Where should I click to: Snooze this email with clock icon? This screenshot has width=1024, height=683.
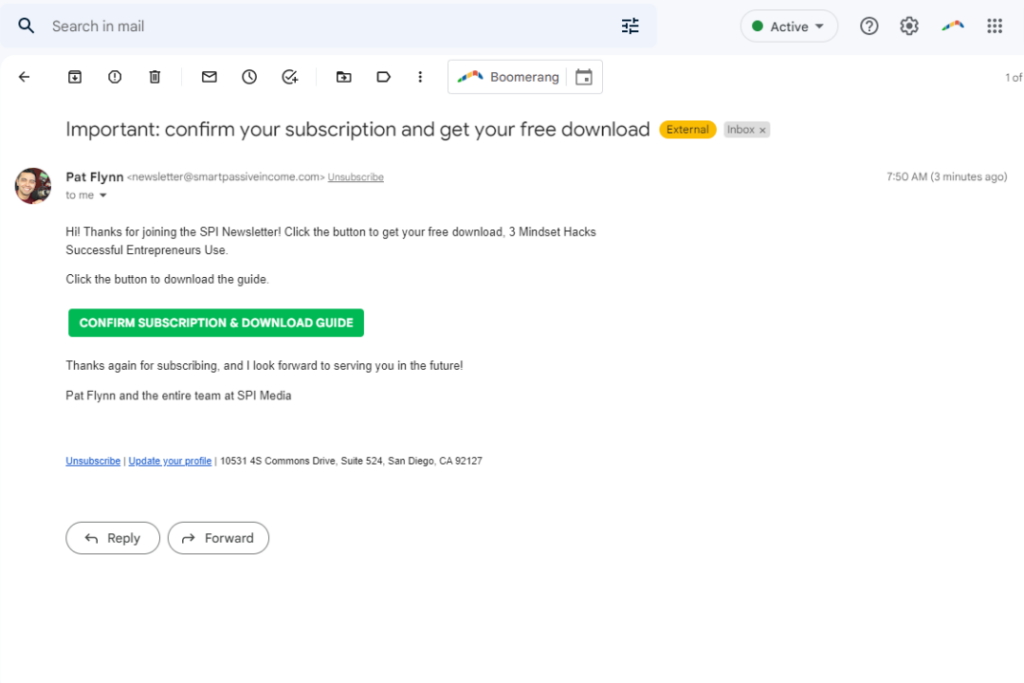pos(249,77)
